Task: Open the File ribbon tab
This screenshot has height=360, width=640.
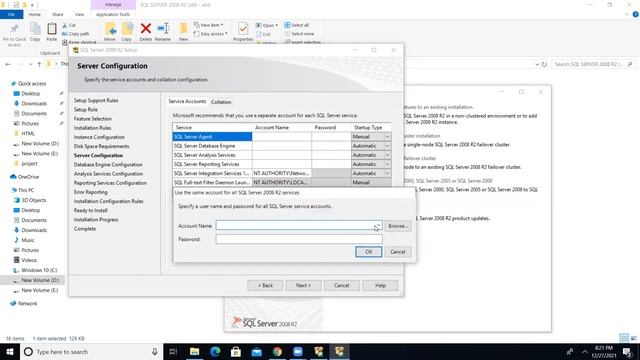Action: point(11,14)
